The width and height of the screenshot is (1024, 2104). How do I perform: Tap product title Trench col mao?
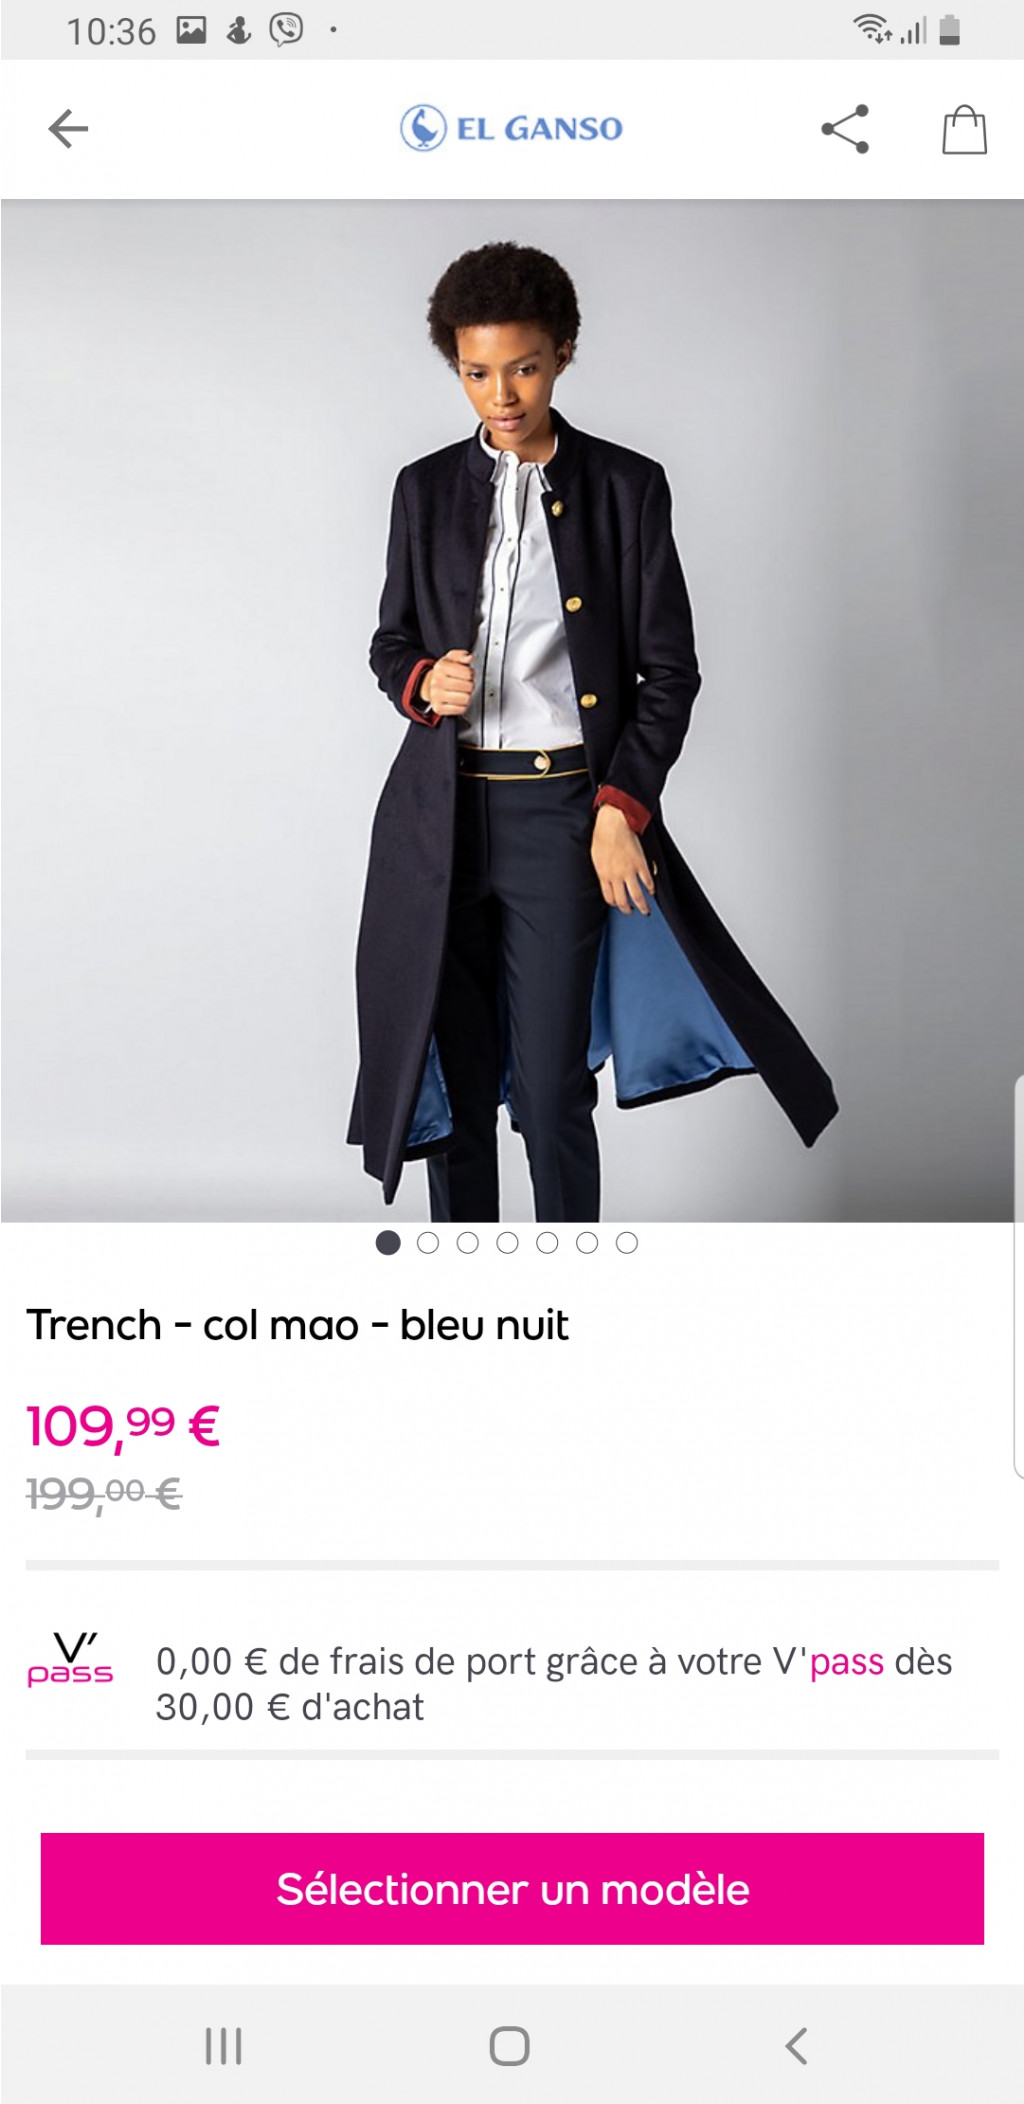[297, 1325]
